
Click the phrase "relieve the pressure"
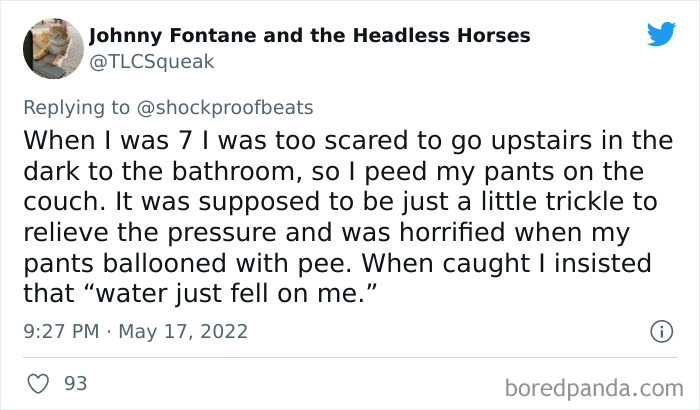coord(140,234)
